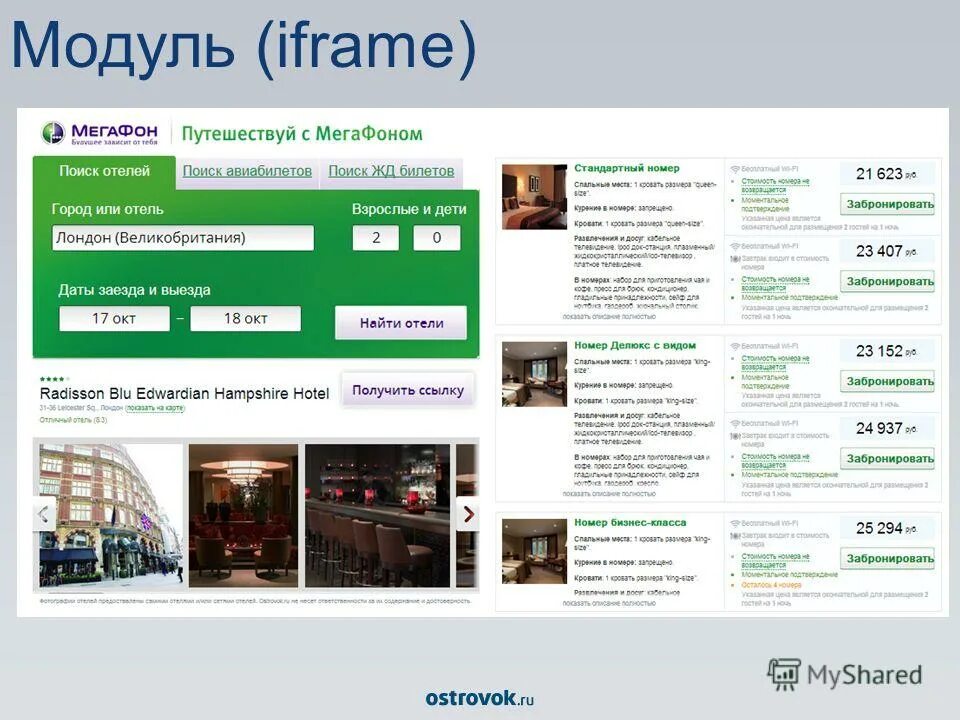Click the Отличный отель rating text
The image size is (960, 720).
73,420
